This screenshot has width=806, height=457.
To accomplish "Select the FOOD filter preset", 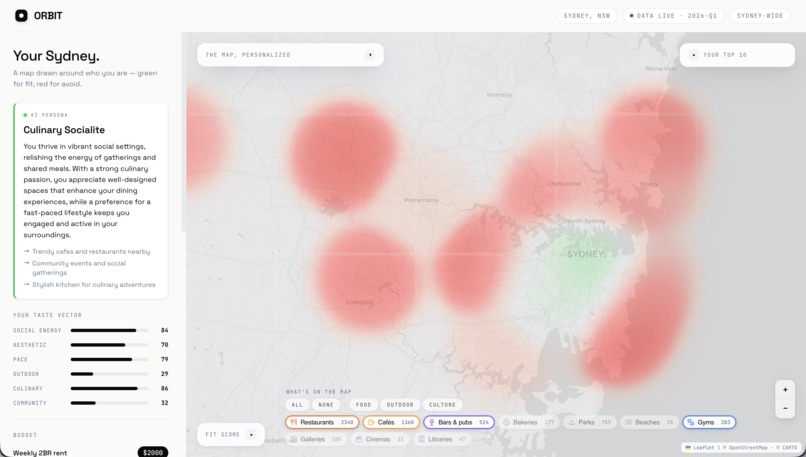I will [363, 405].
